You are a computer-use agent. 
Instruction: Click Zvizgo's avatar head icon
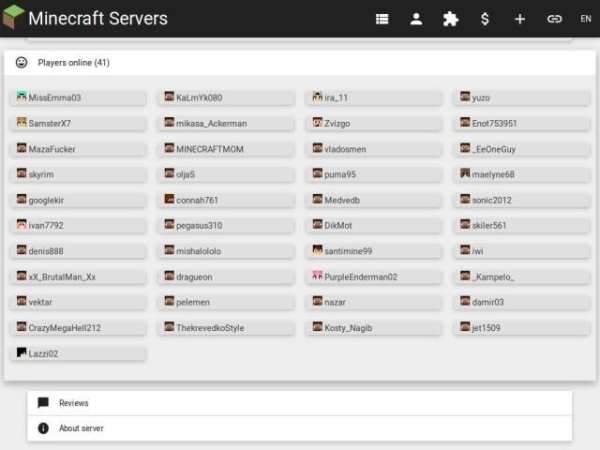[x=317, y=122]
